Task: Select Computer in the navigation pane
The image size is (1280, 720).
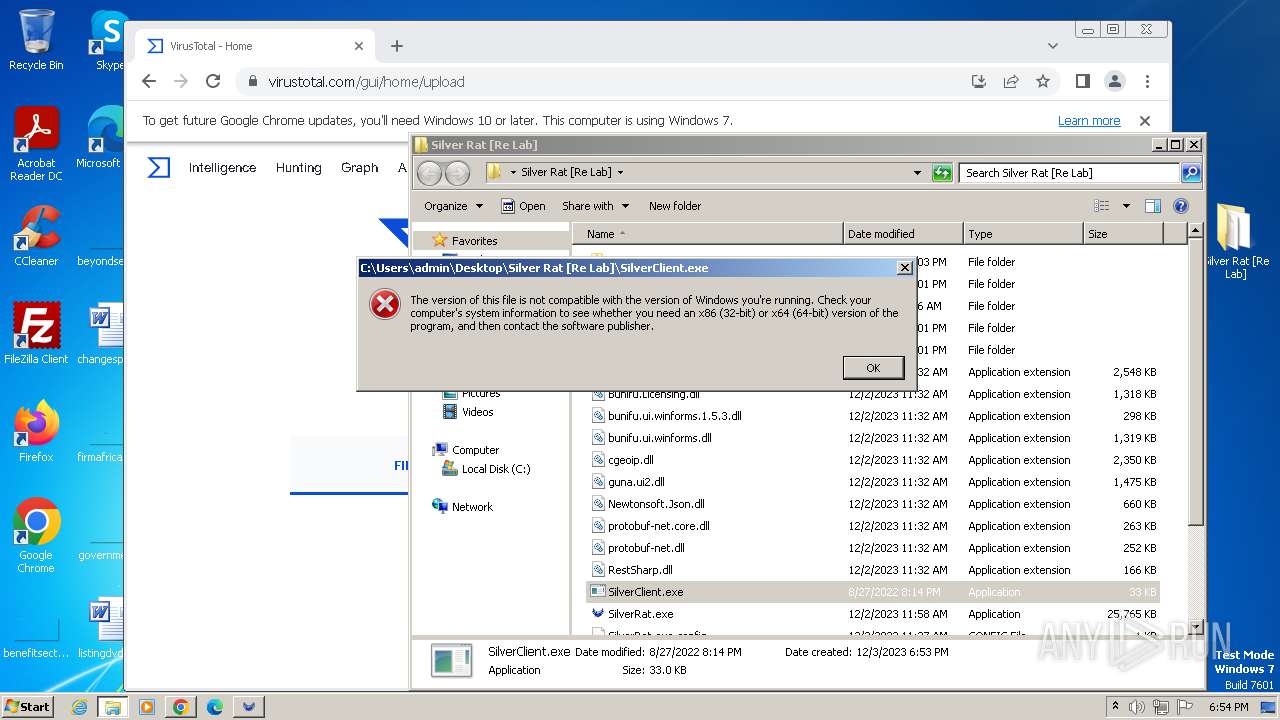Action: coord(465,450)
